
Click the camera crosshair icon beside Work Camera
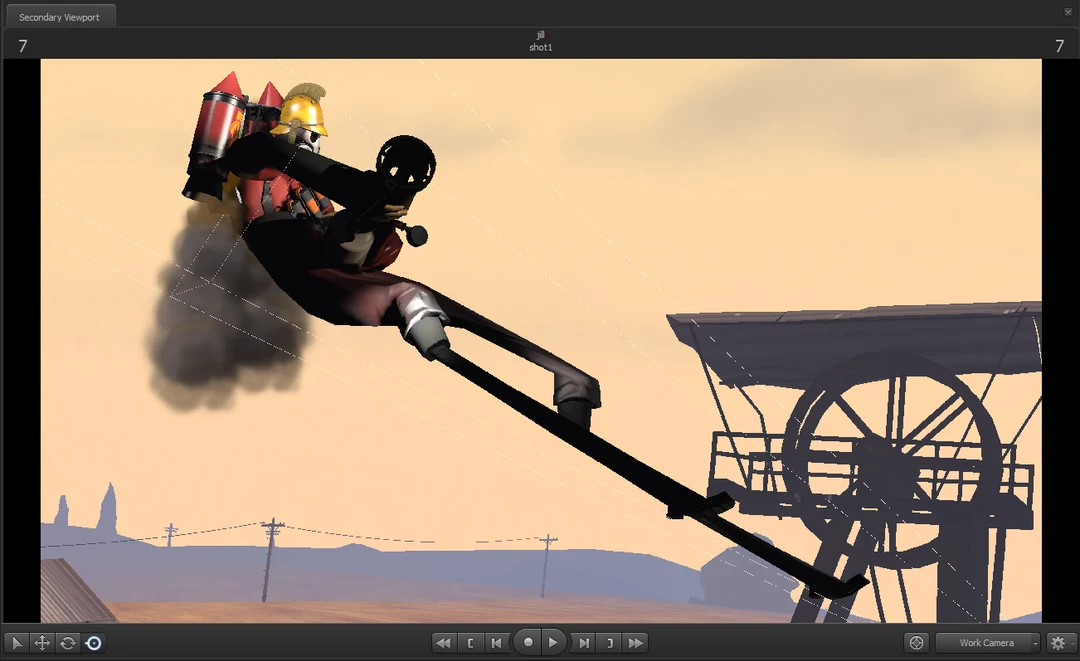pos(917,643)
